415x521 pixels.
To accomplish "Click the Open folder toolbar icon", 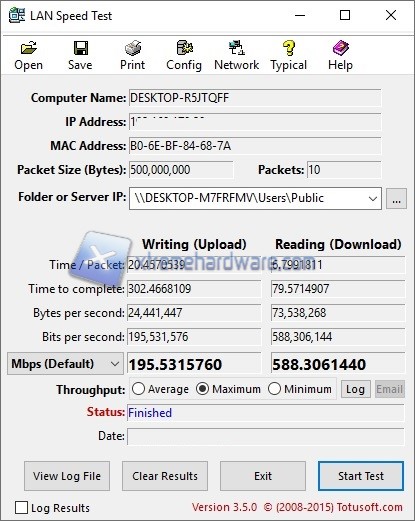I will pyautogui.click(x=29, y=48).
